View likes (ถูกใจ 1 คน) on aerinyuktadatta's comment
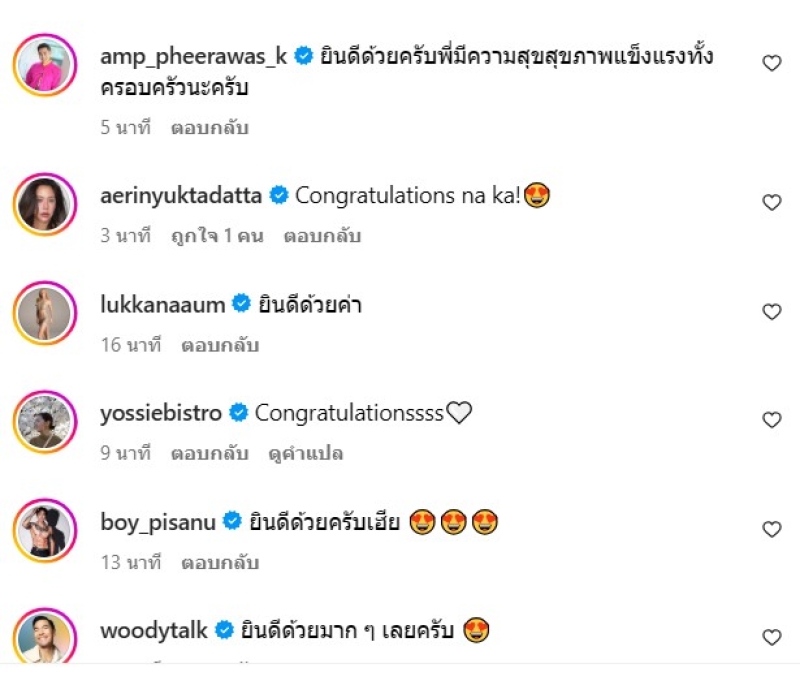The width and height of the screenshot is (800, 685). coord(217,236)
